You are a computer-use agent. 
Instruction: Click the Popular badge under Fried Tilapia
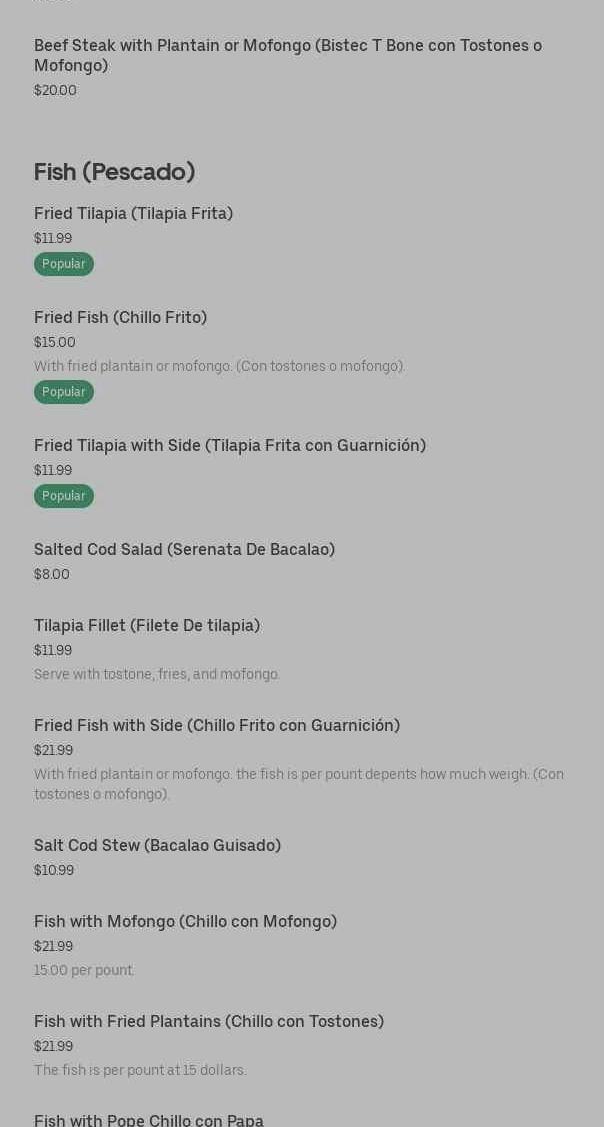click(x=64, y=264)
